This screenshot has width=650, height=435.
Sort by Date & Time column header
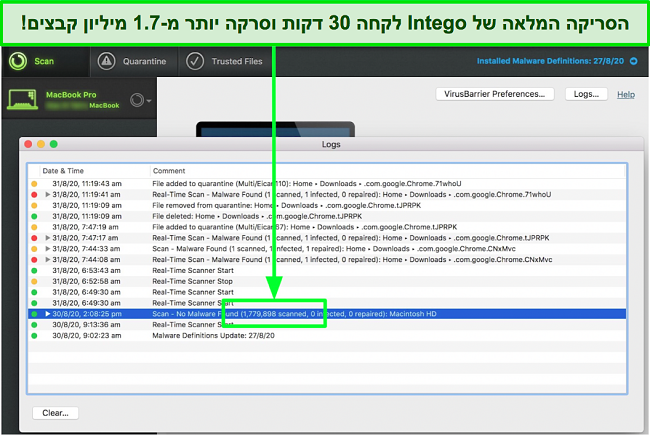click(x=63, y=171)
